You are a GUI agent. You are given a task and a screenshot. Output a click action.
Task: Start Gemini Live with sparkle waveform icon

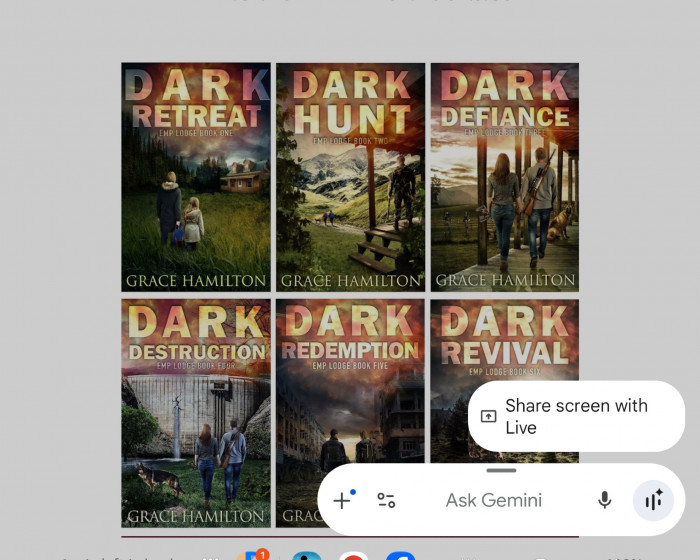[x=653, y=501]
